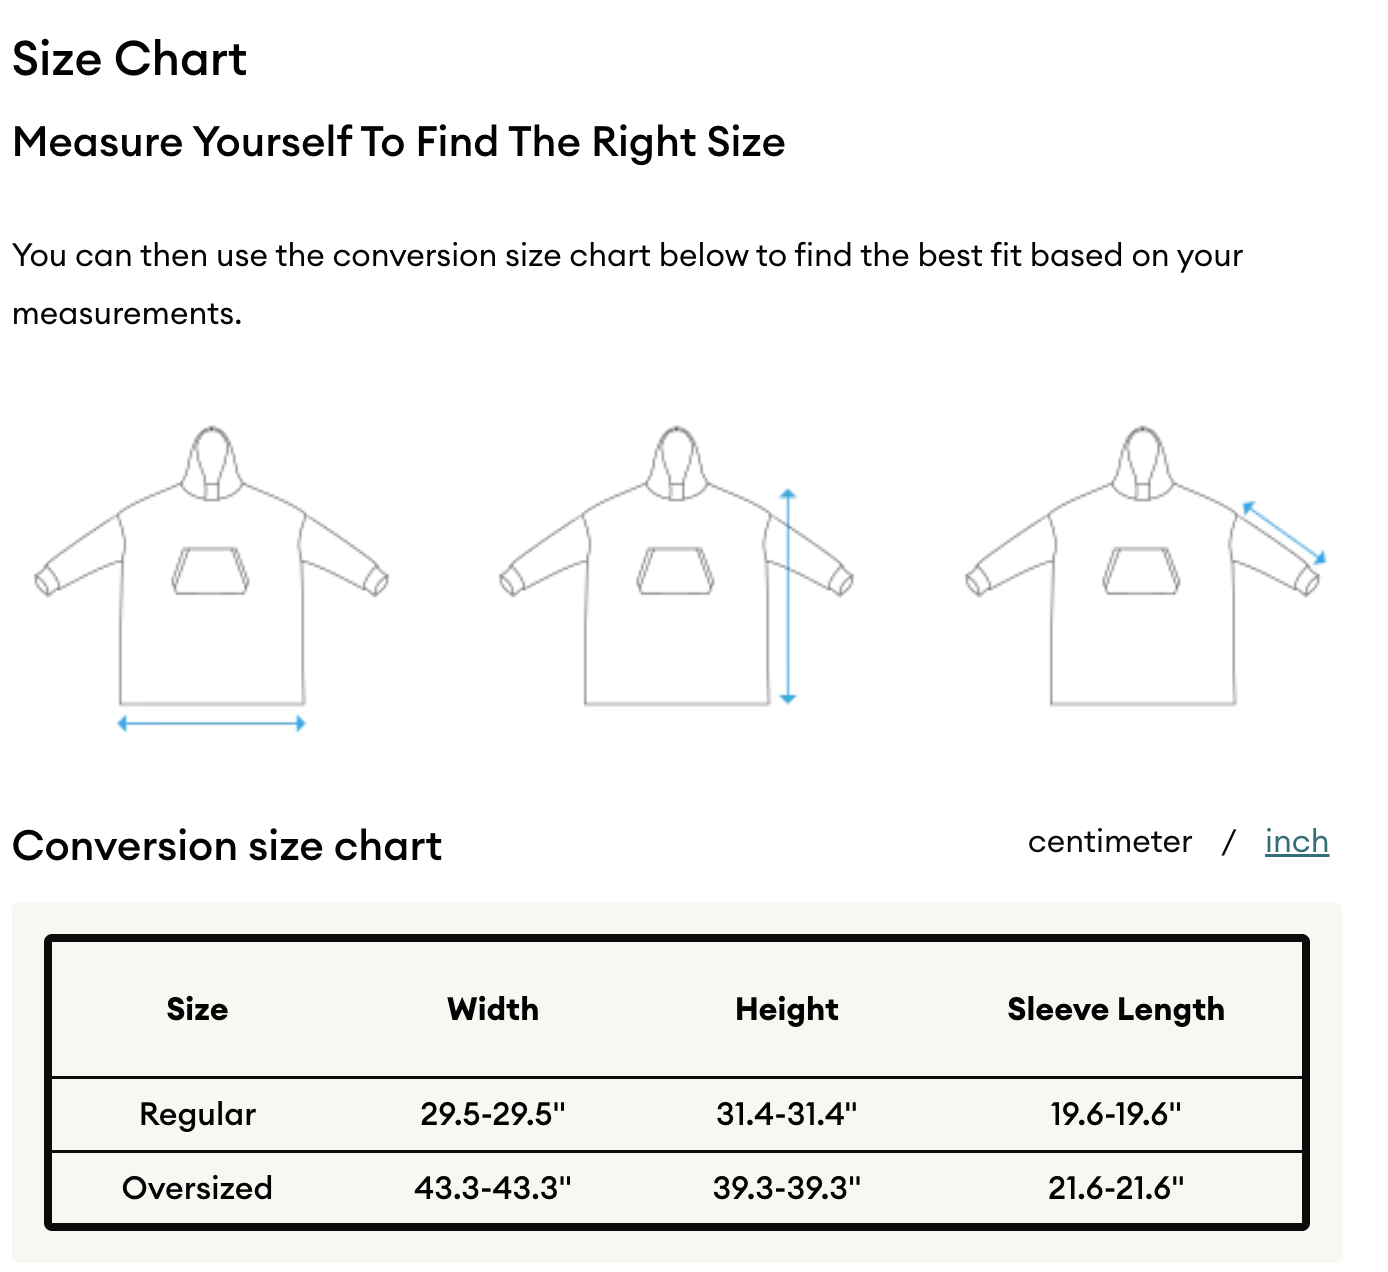Click the Width column header
1388x1272 pixels.
pyautogui.click(x=493, y=1009)
